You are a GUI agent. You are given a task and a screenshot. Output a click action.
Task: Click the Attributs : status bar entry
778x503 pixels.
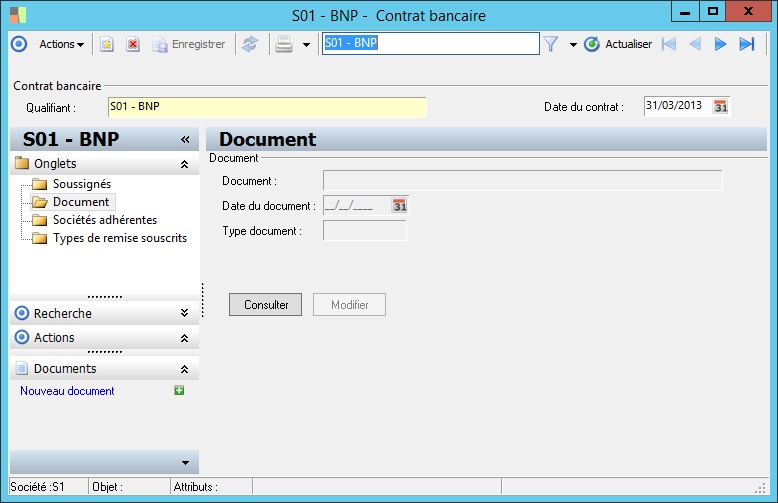tap(195, 487)
